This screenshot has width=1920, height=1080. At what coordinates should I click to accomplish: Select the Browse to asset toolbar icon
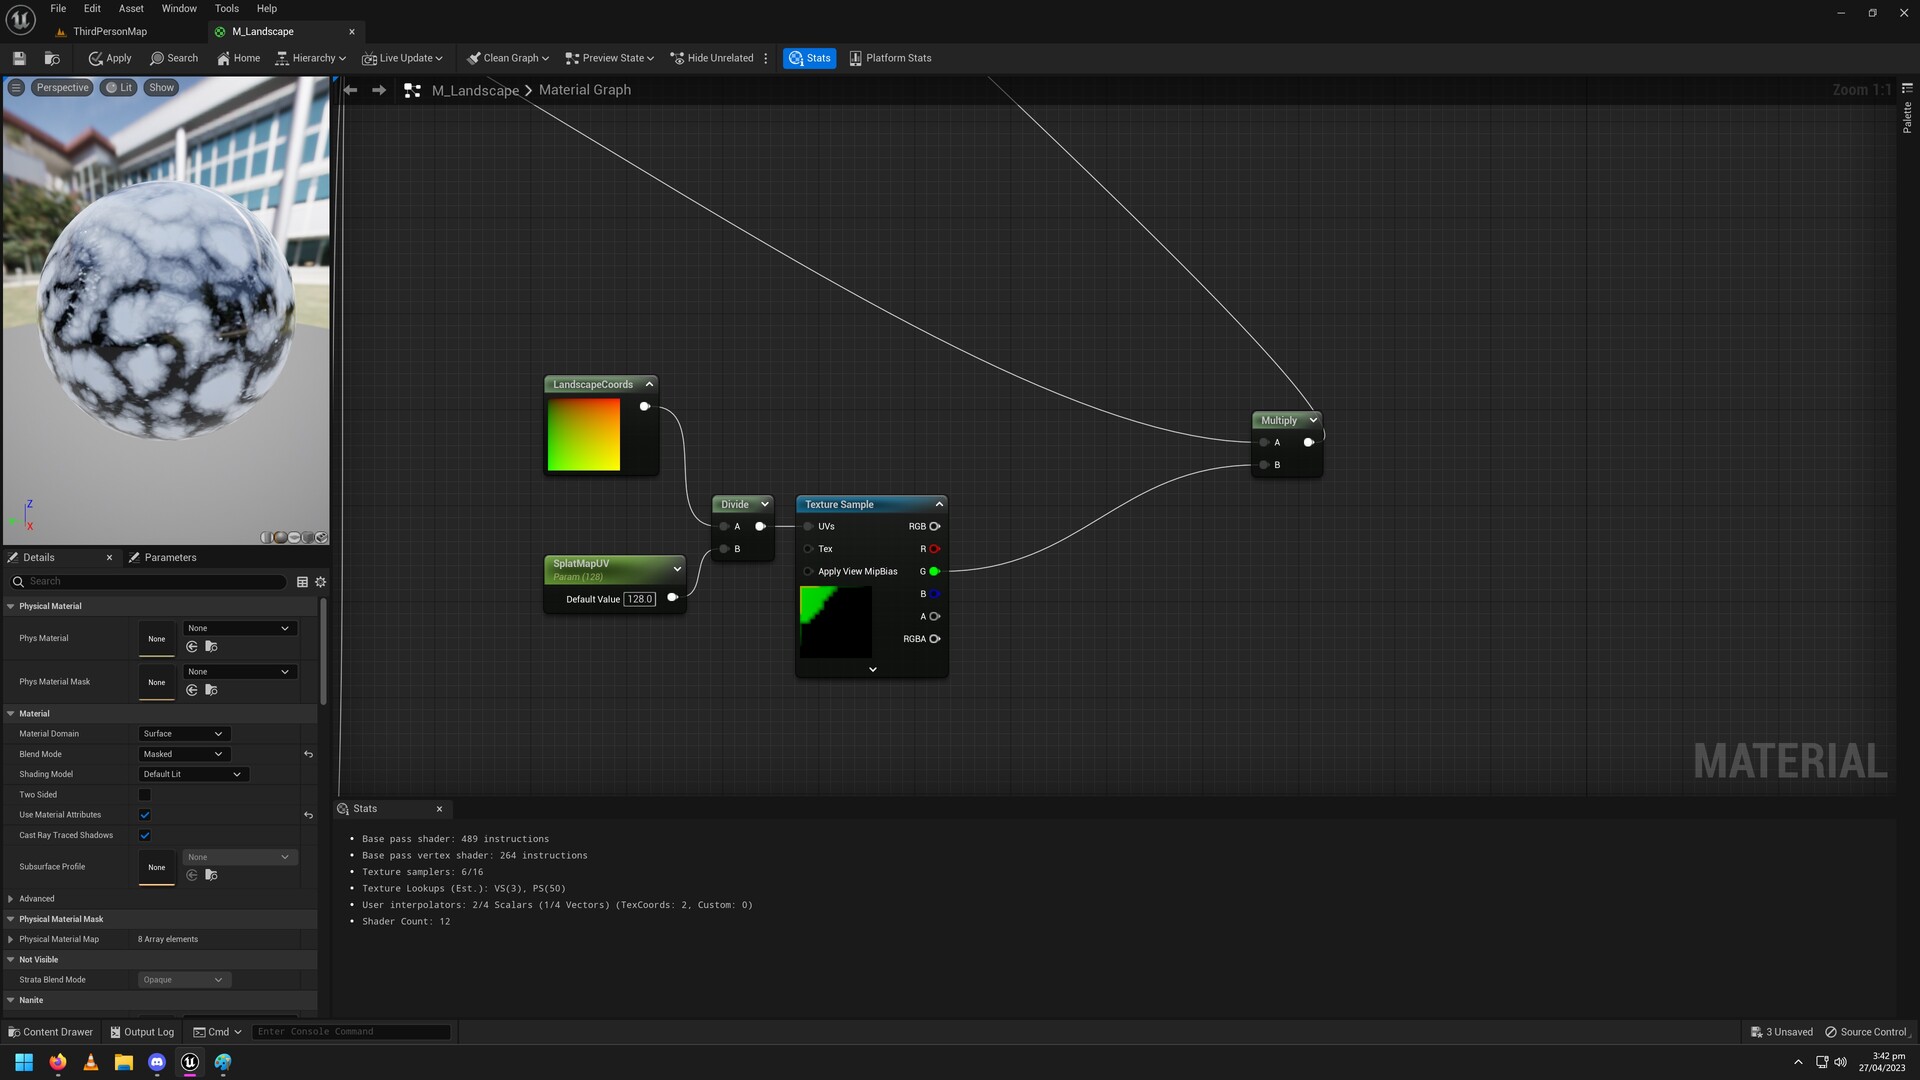(52, 57)
